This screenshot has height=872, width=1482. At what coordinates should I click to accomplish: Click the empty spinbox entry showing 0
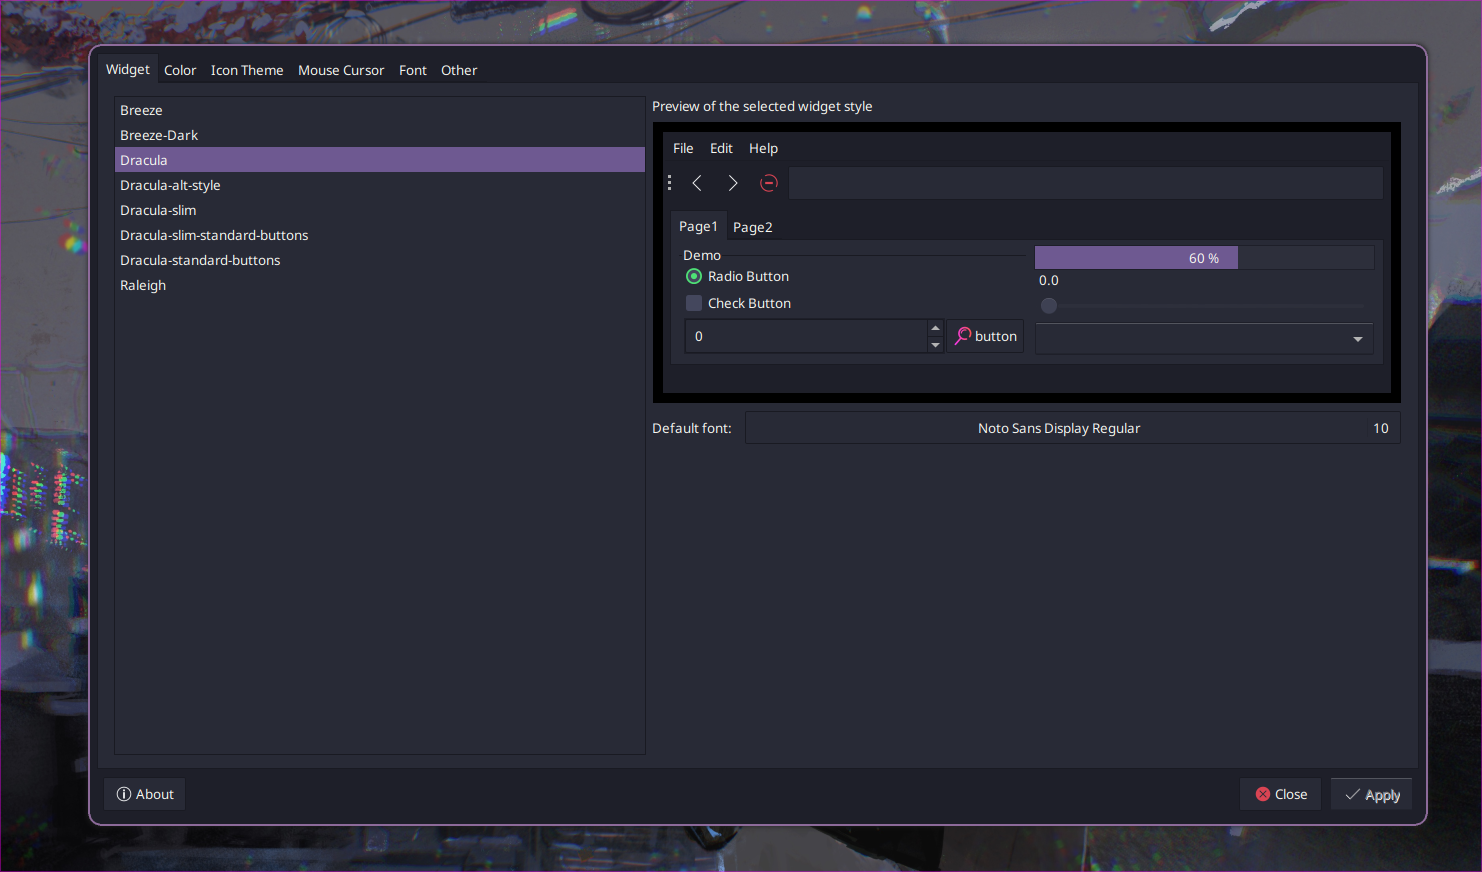[800, 336]
